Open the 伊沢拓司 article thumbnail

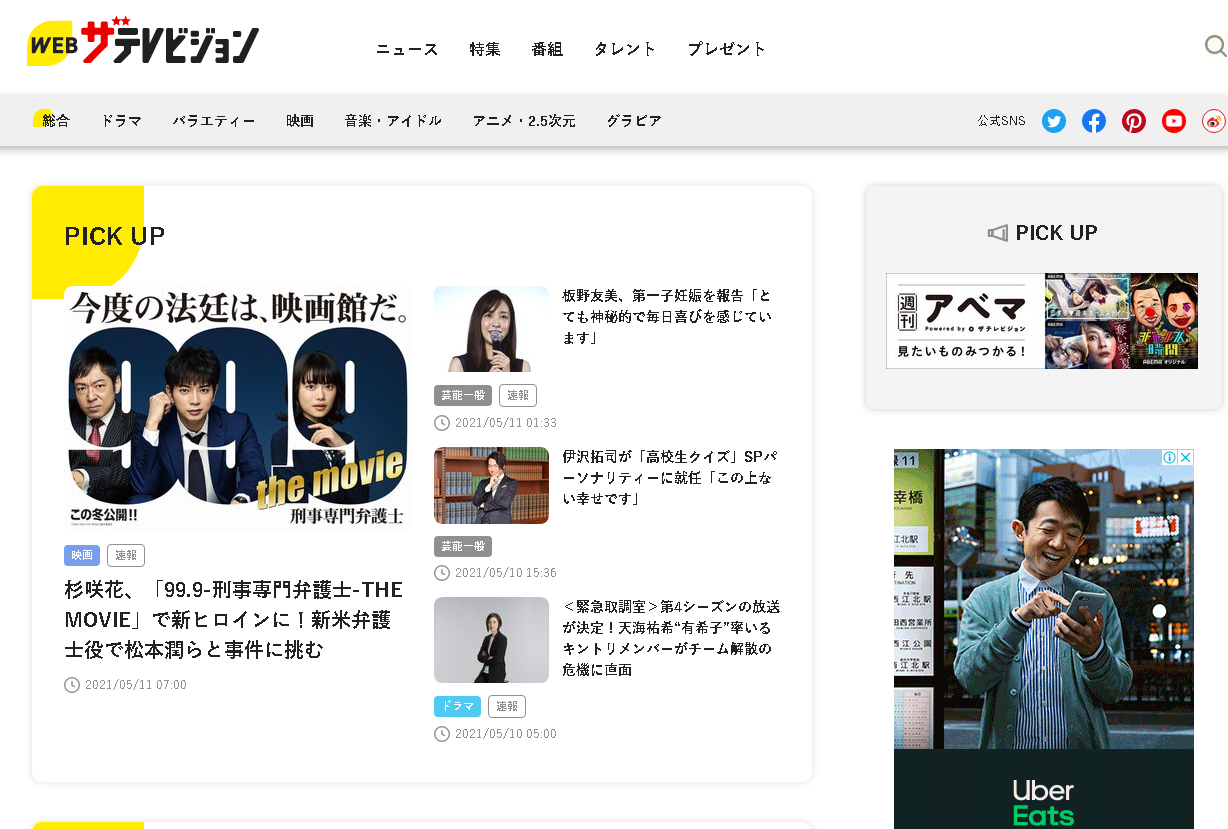click(x=491, y=485)
